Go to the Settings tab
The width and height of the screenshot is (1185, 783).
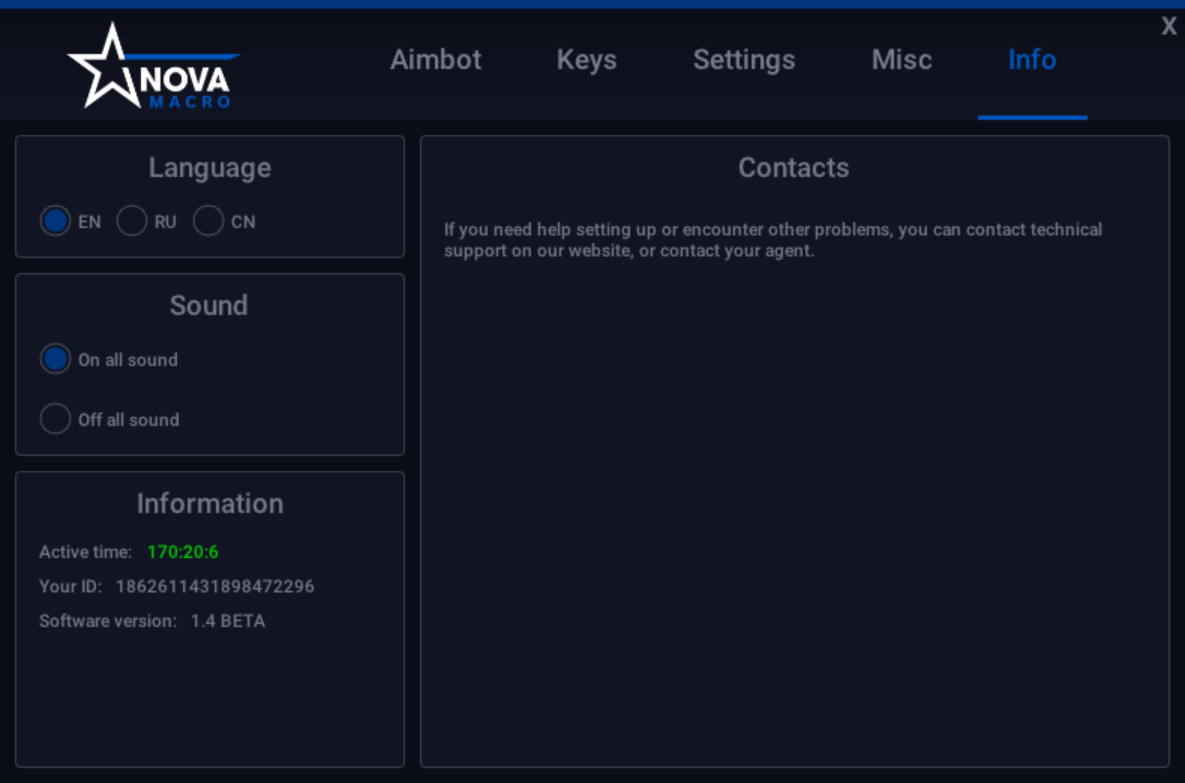pos(744,60)
